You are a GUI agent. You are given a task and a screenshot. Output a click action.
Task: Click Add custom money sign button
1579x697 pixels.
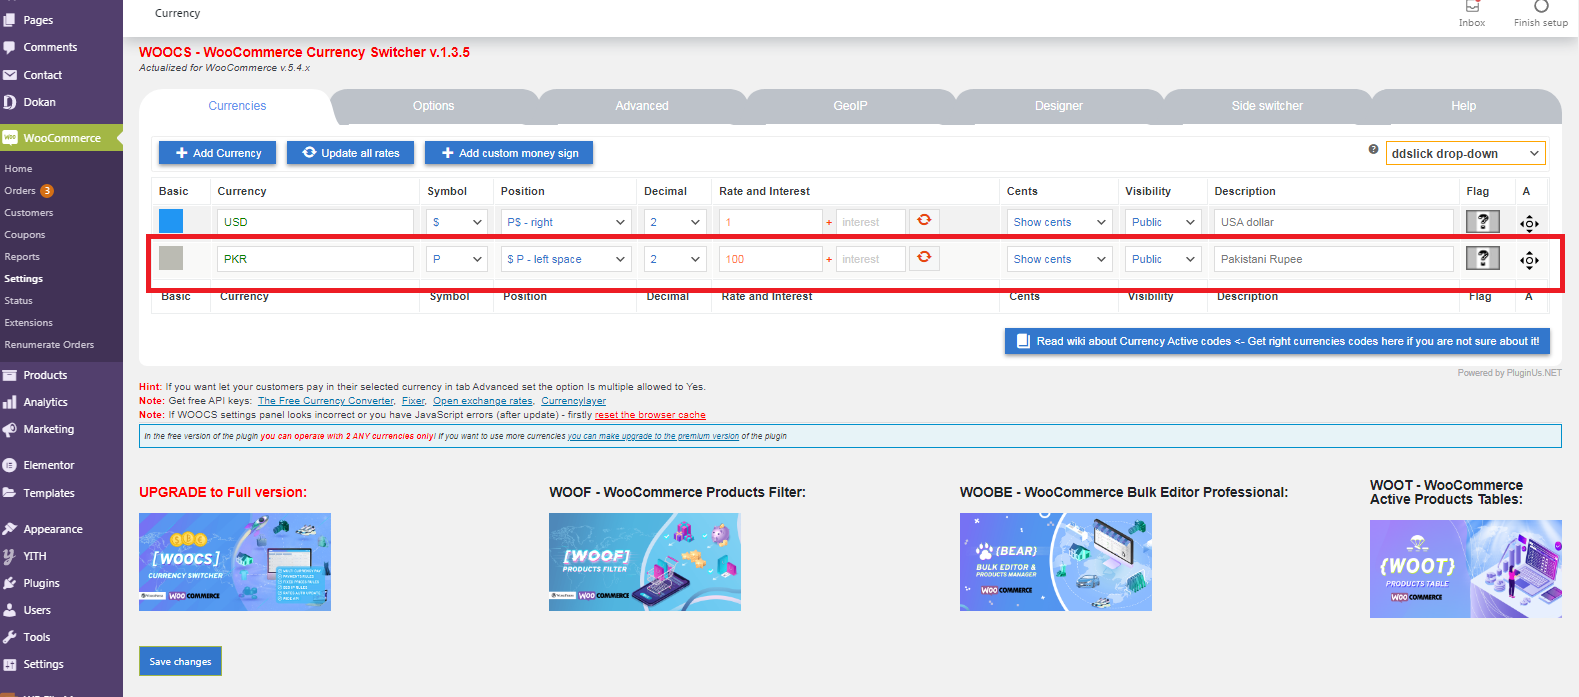coord(509,153)
